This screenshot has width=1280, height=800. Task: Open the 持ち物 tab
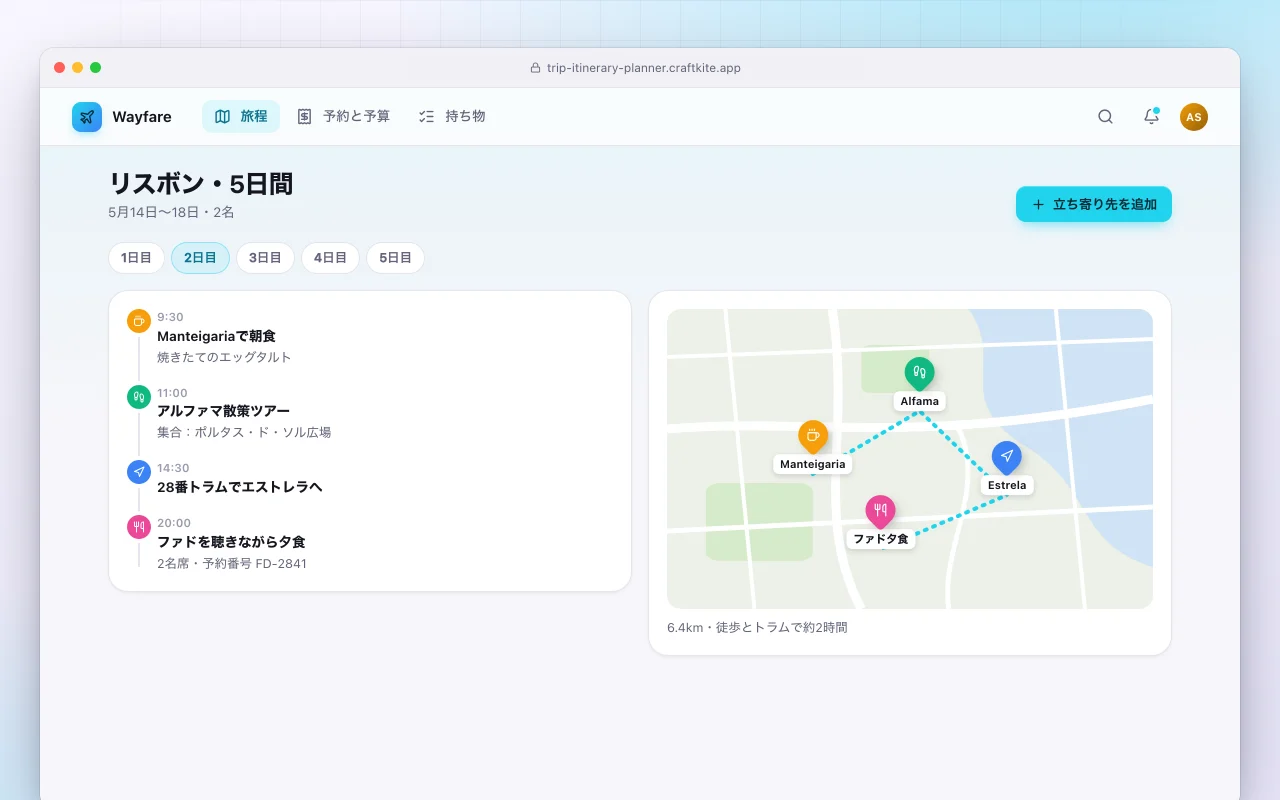coord(452,117)
